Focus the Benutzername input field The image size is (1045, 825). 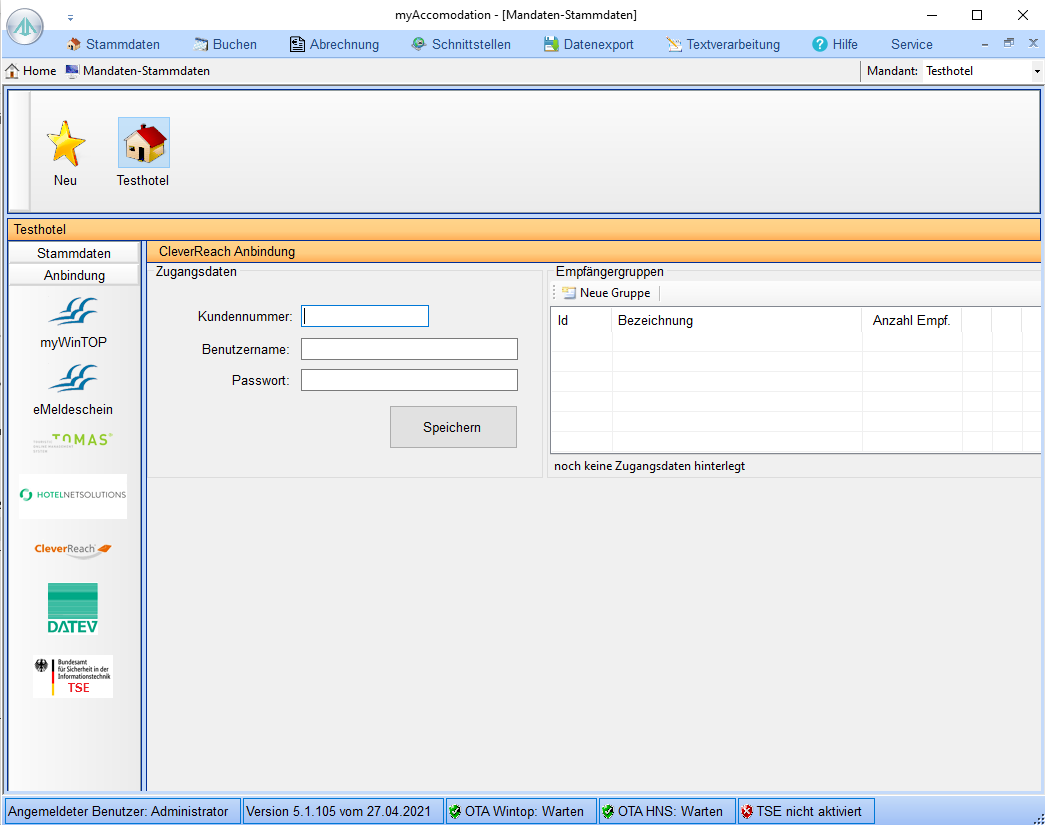409,349
